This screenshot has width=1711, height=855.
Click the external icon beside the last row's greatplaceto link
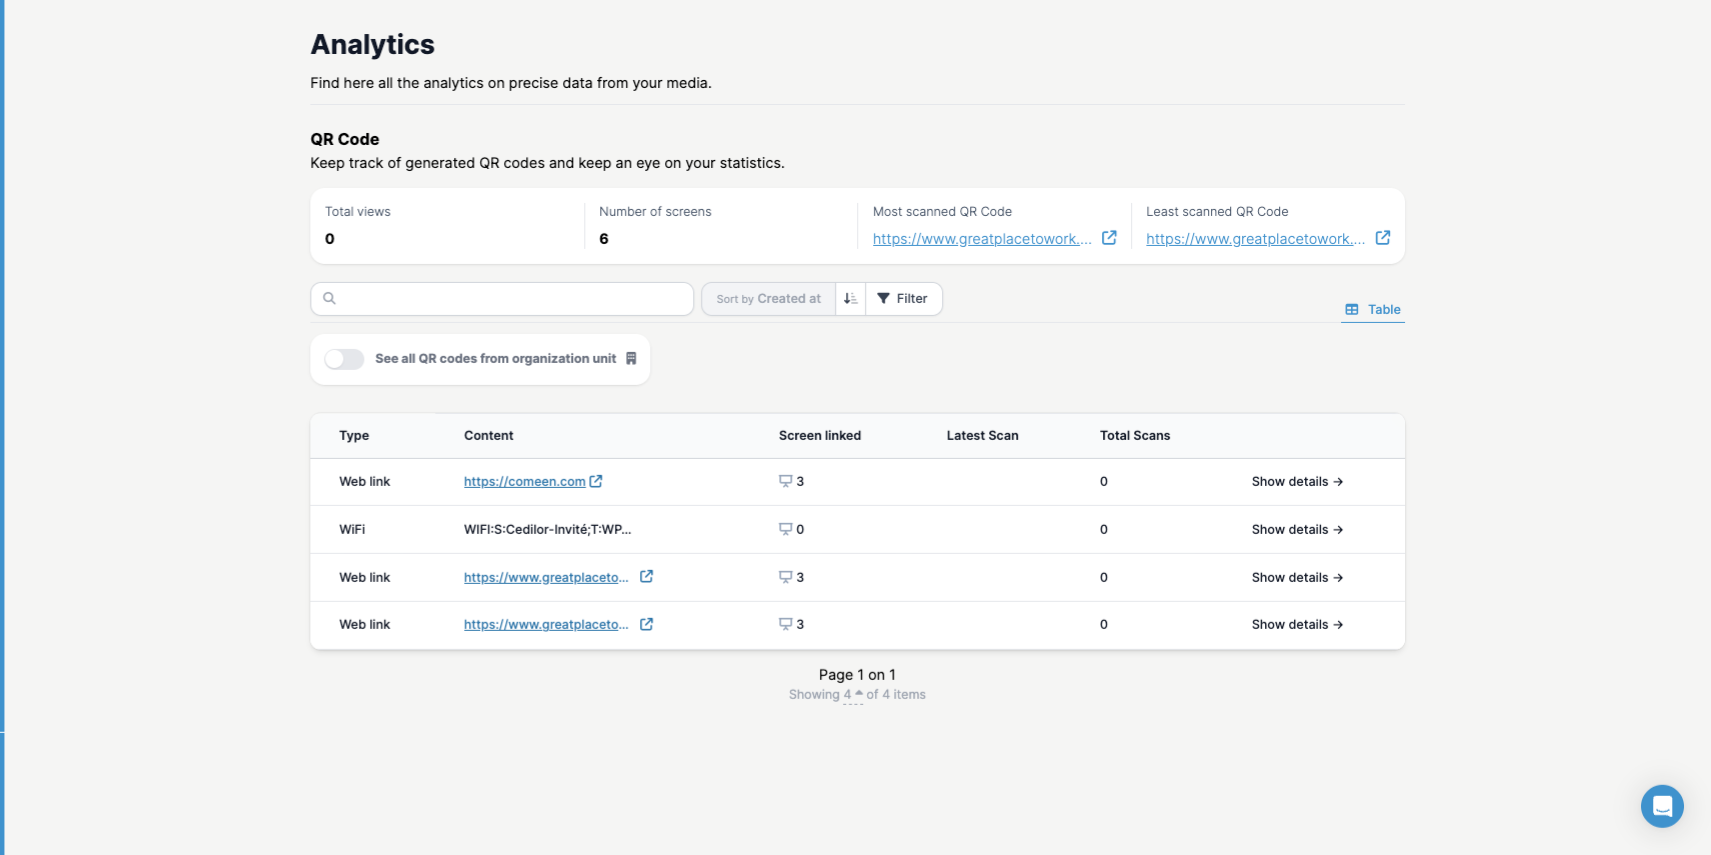[x=646, y=624]
